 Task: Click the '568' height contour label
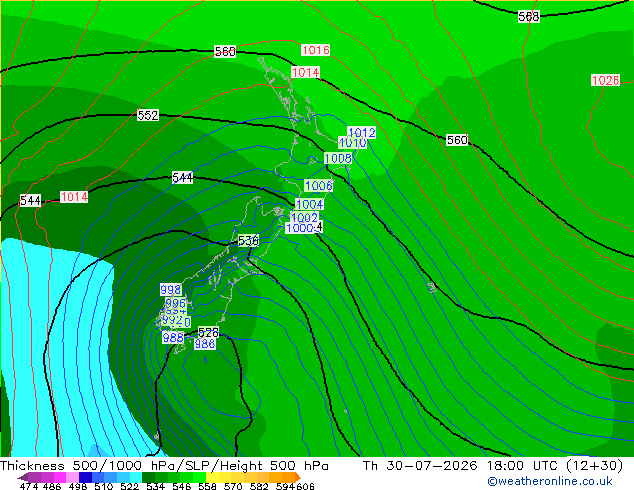529,17
